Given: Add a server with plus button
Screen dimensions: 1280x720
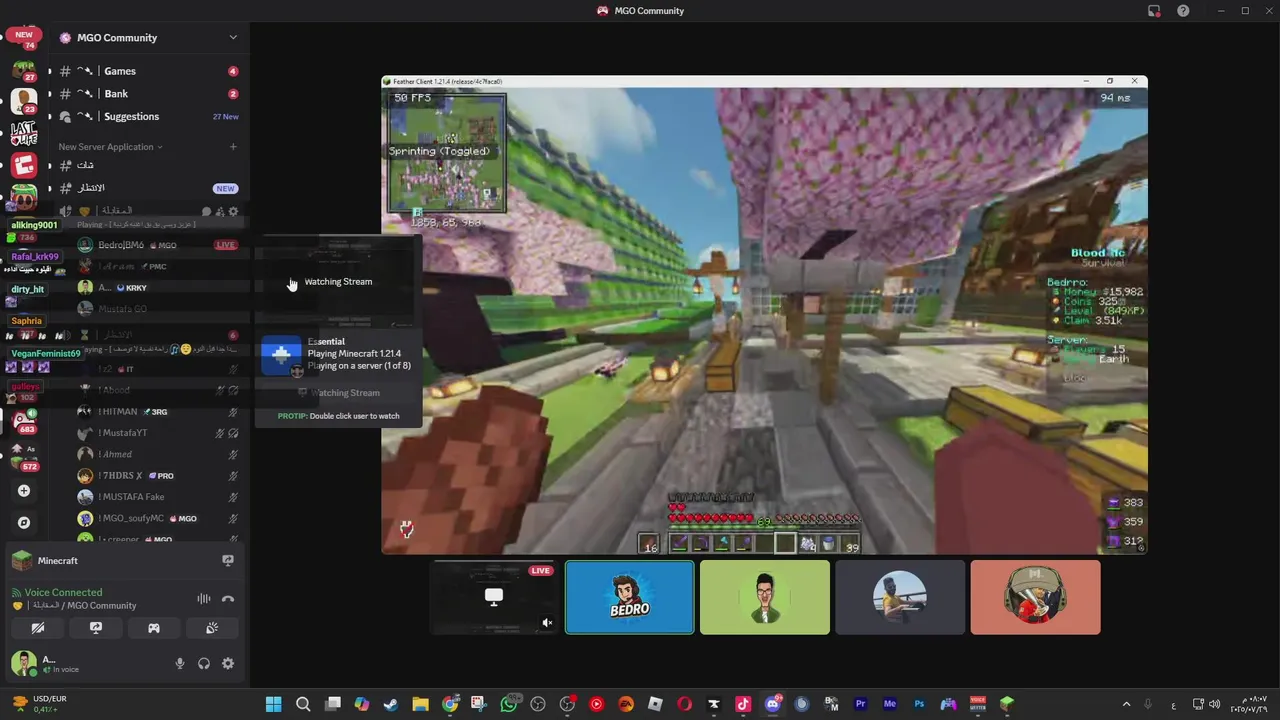Looking at the screenshot, I should tap(24, 491).
